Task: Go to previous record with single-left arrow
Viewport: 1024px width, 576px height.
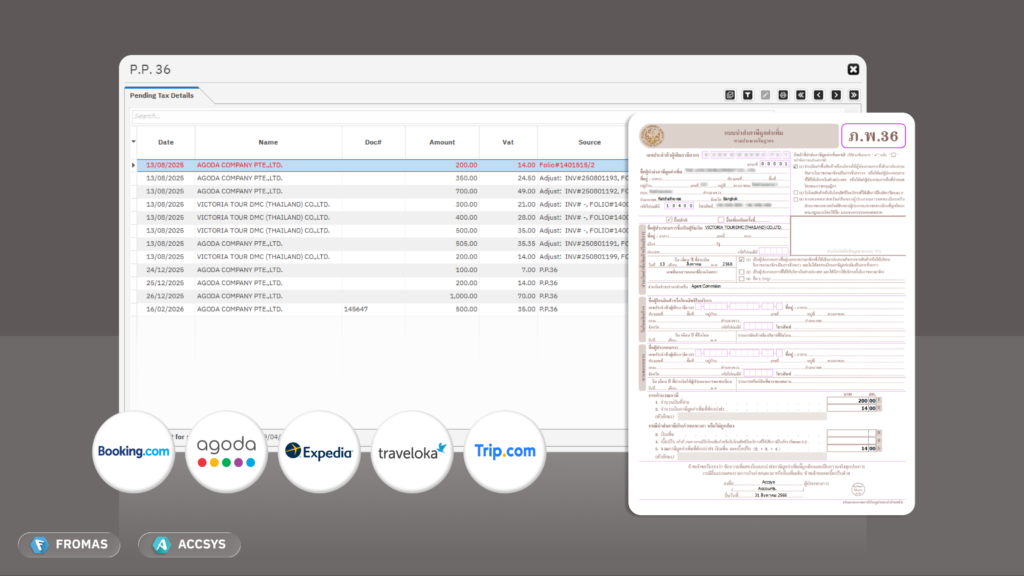Action: pos(818,95)
